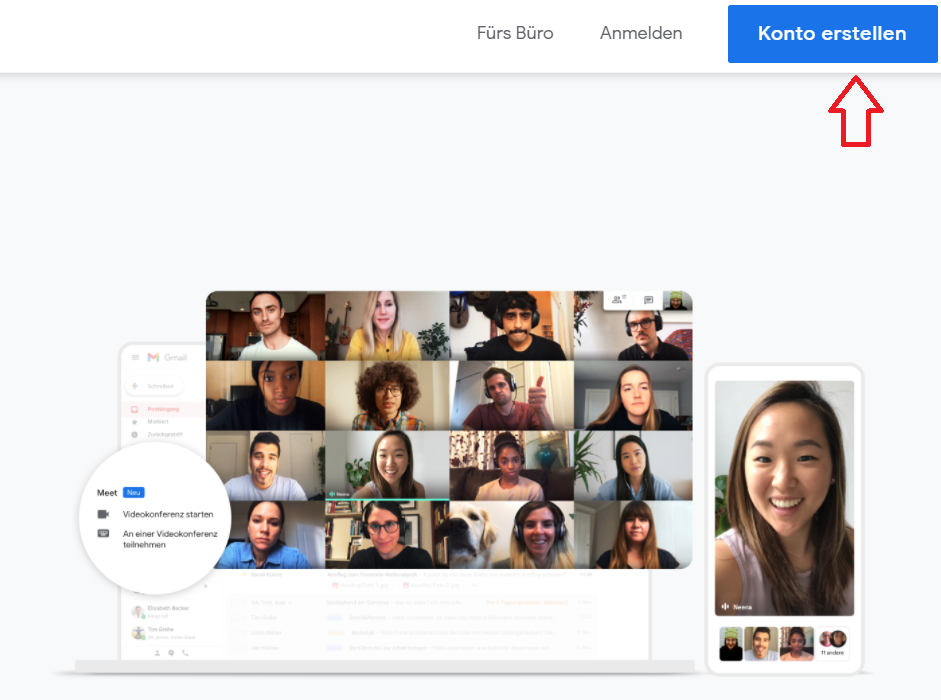Click An einer Videokonferenz teilnehmen
This screenshot has height=700, width=941.
(x=170, y=539)
